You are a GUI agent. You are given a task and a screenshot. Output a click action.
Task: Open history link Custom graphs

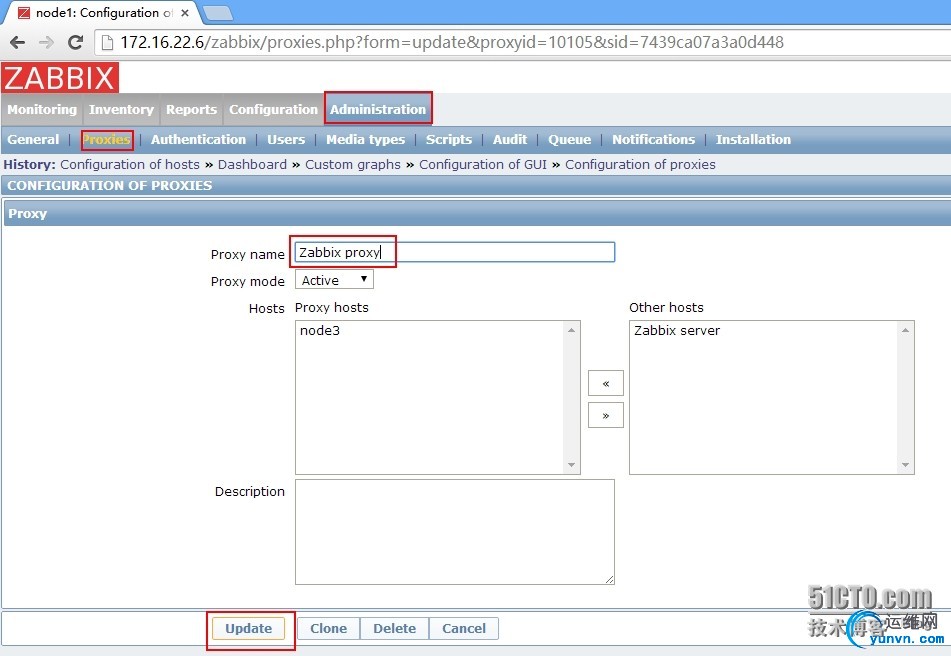tap(353, 164)
